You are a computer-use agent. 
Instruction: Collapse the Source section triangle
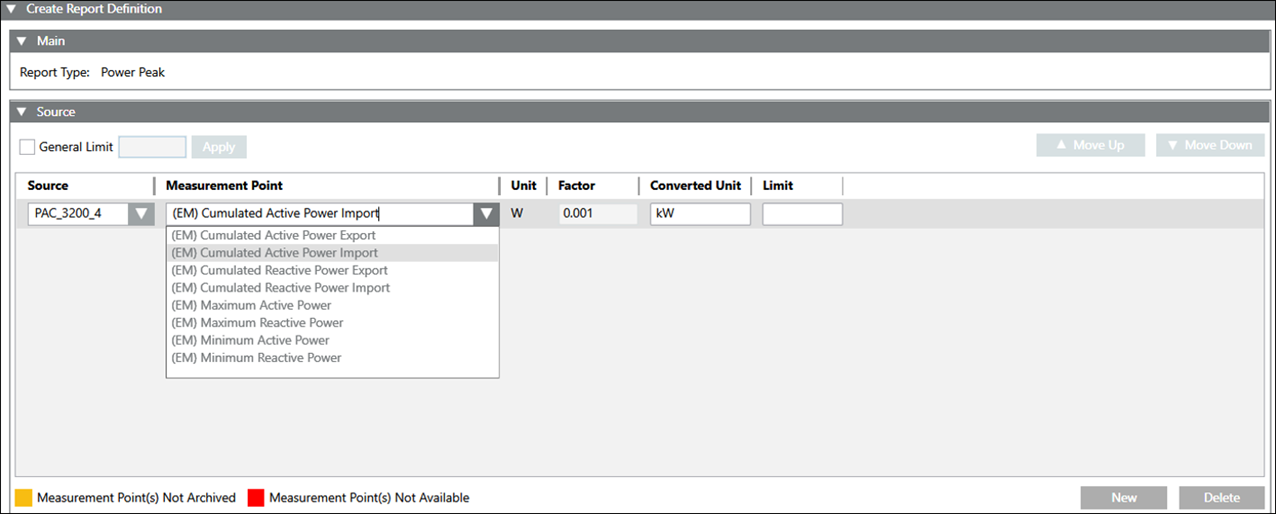(x=22, y=112)
